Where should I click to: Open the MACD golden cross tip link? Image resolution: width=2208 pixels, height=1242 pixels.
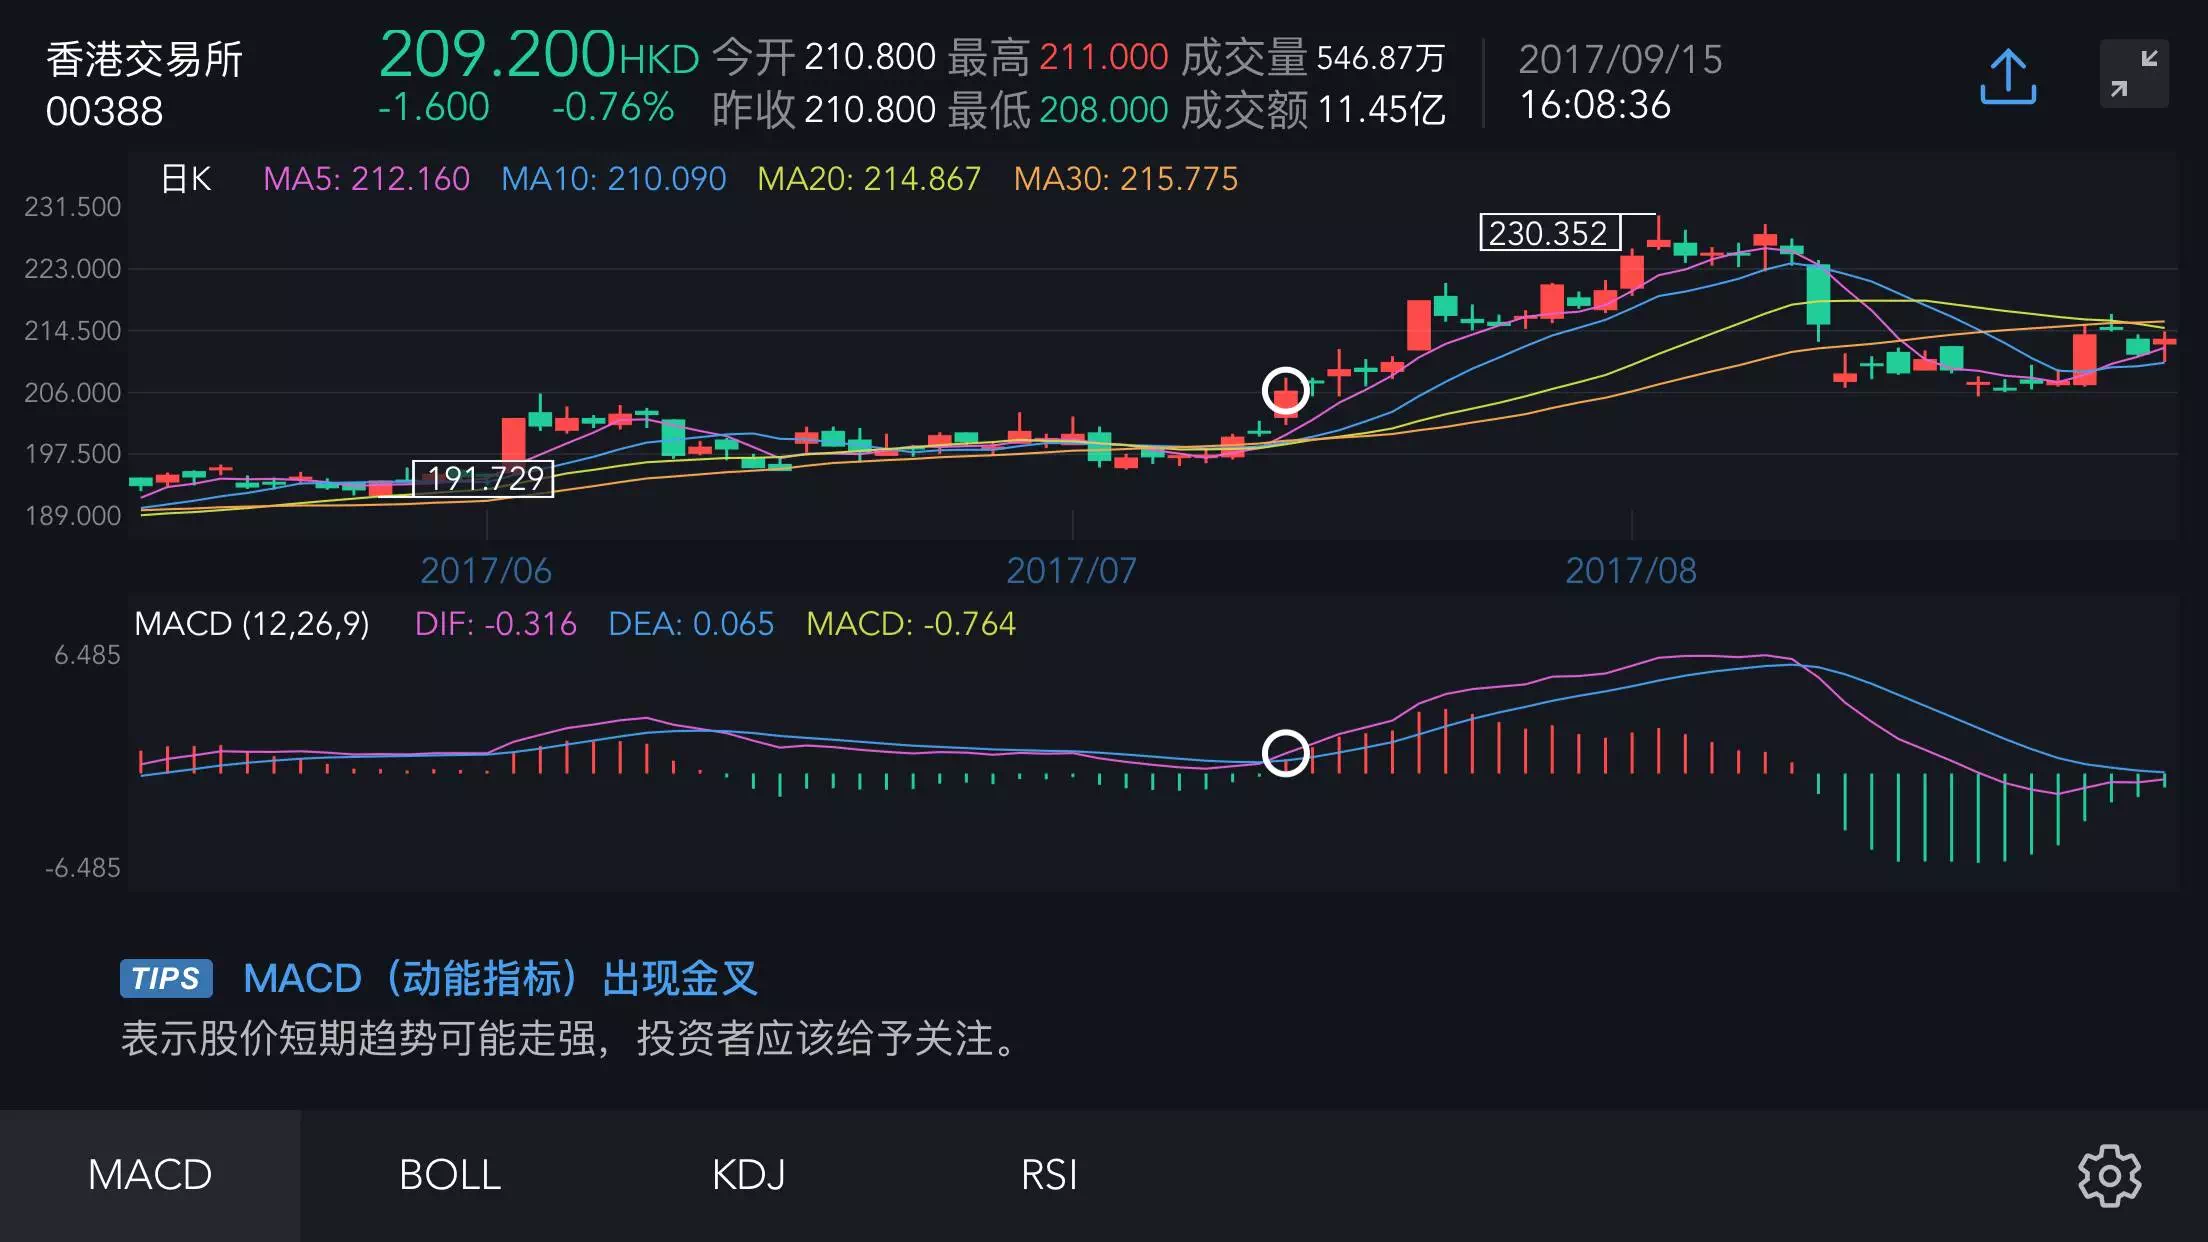coord(500,980)
